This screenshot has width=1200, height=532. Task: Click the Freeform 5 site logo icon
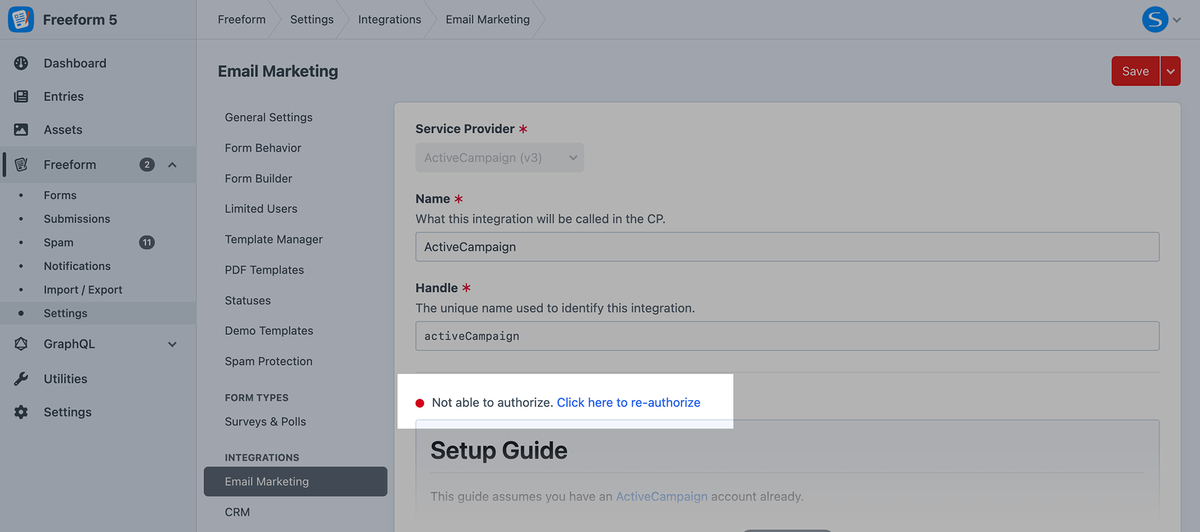(20, 19)
